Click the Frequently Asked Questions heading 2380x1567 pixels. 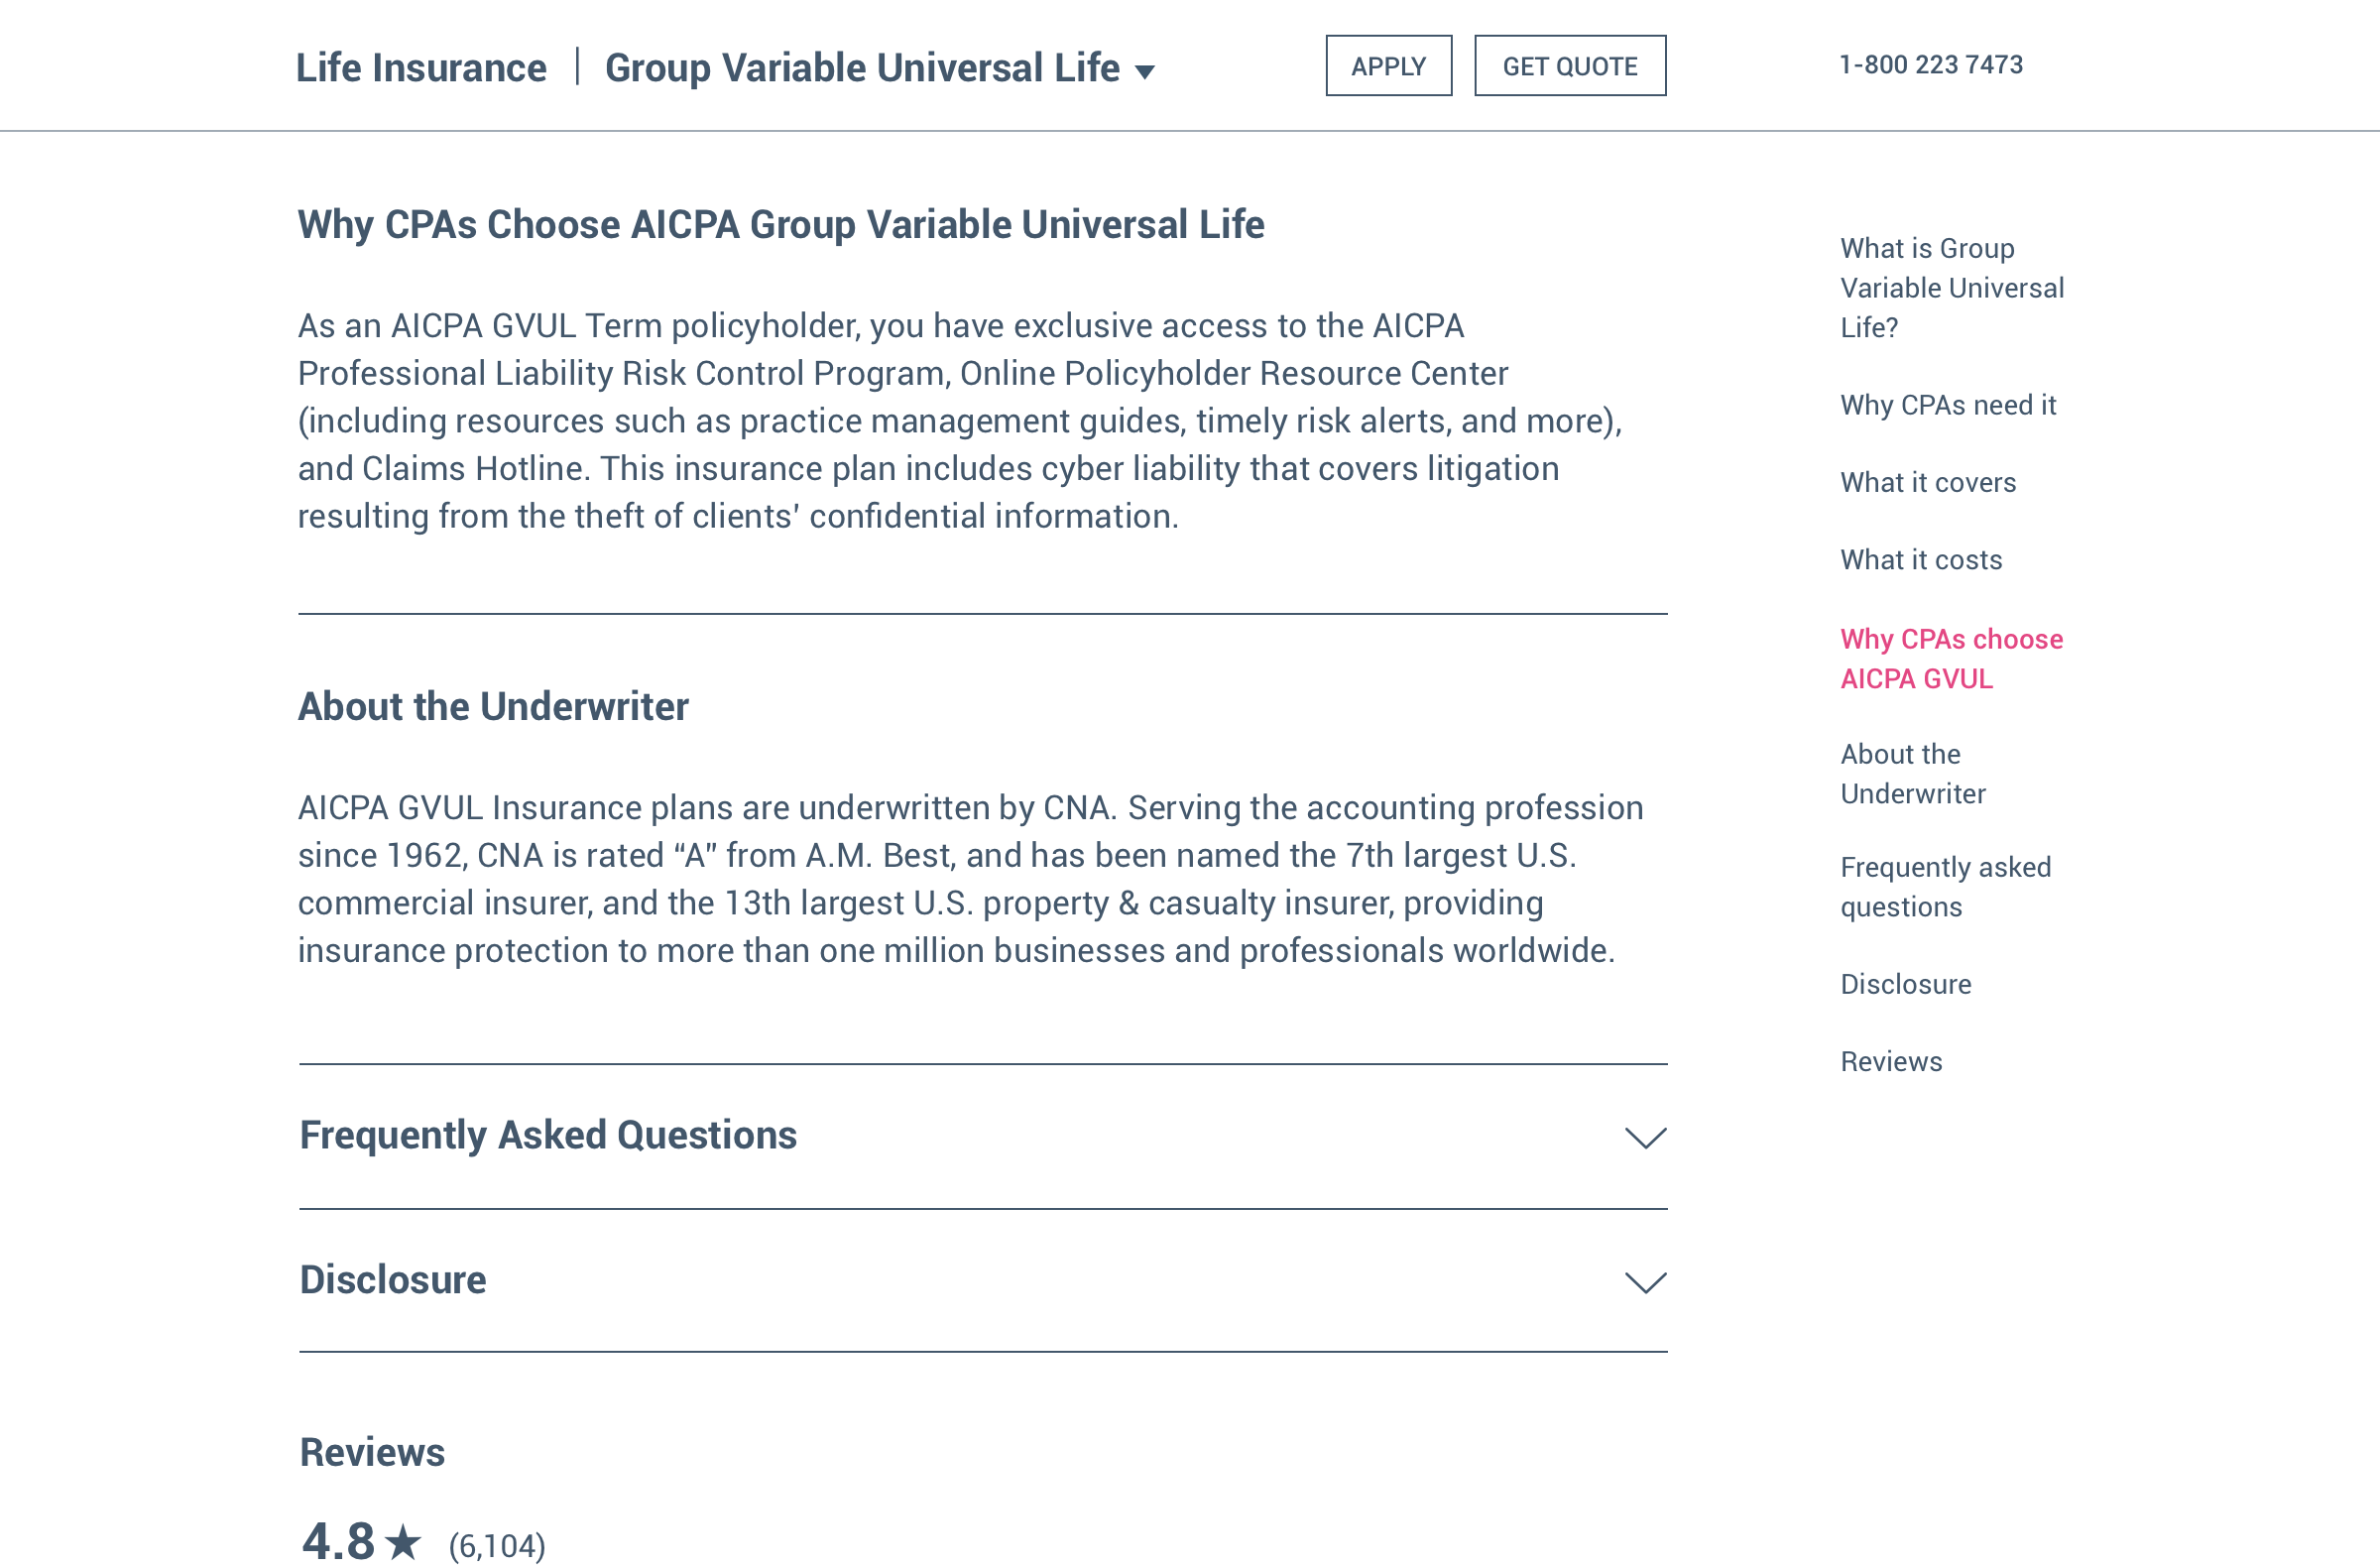coord(548,1135)
